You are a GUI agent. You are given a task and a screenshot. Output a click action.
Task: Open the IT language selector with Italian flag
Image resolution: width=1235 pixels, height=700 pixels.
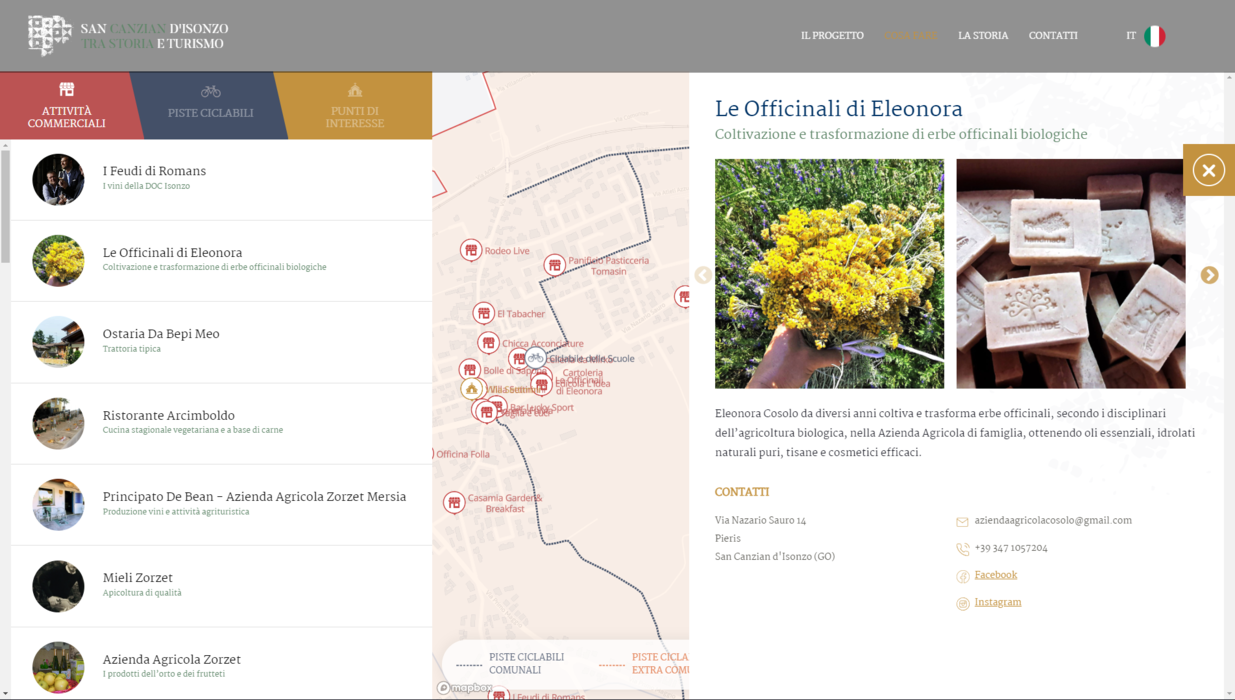pyautogui.click(x=1145, y=36)
